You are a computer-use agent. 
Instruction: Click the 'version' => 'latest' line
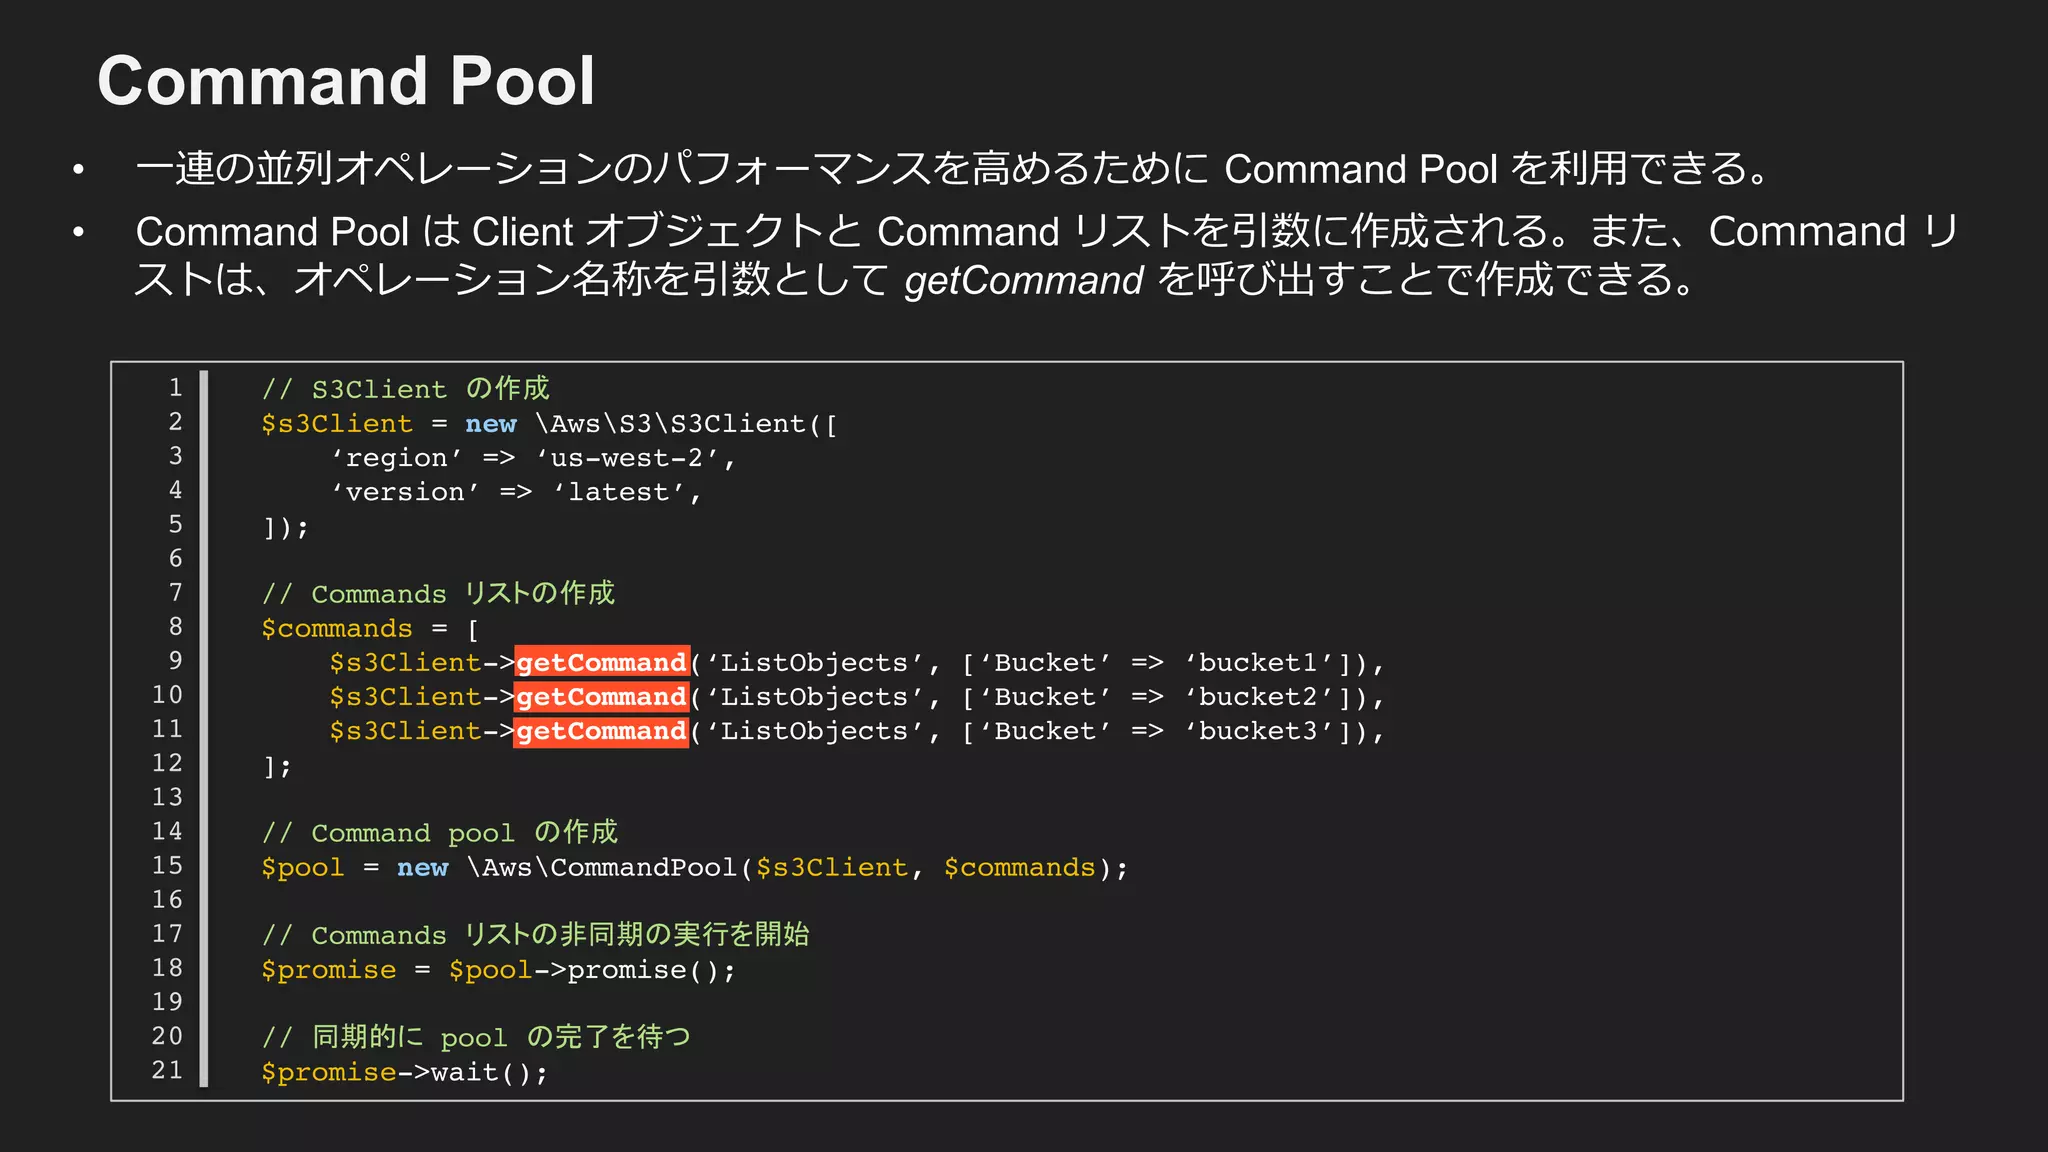coord(516,492)
